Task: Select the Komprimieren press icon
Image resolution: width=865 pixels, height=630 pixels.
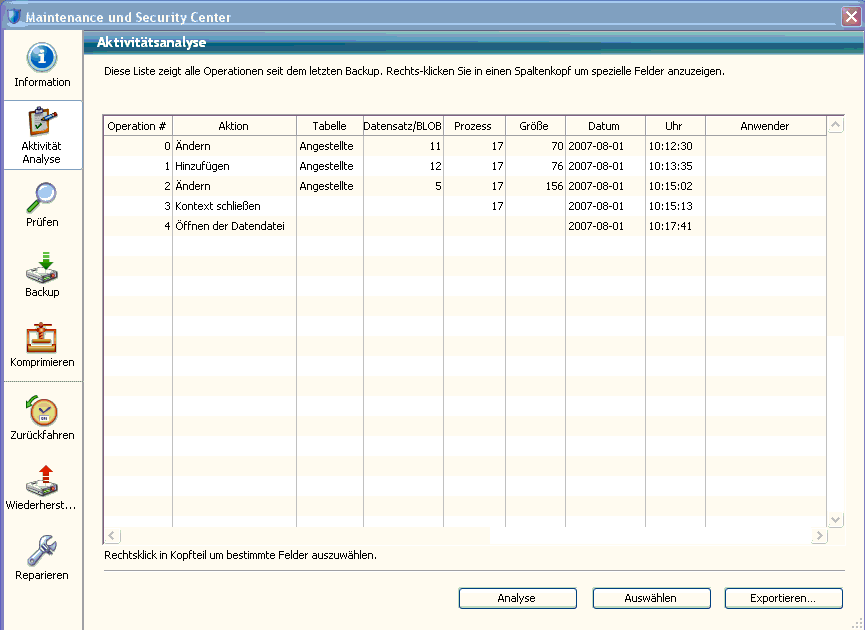Action: pyautogui.click(x=42, y=338)
